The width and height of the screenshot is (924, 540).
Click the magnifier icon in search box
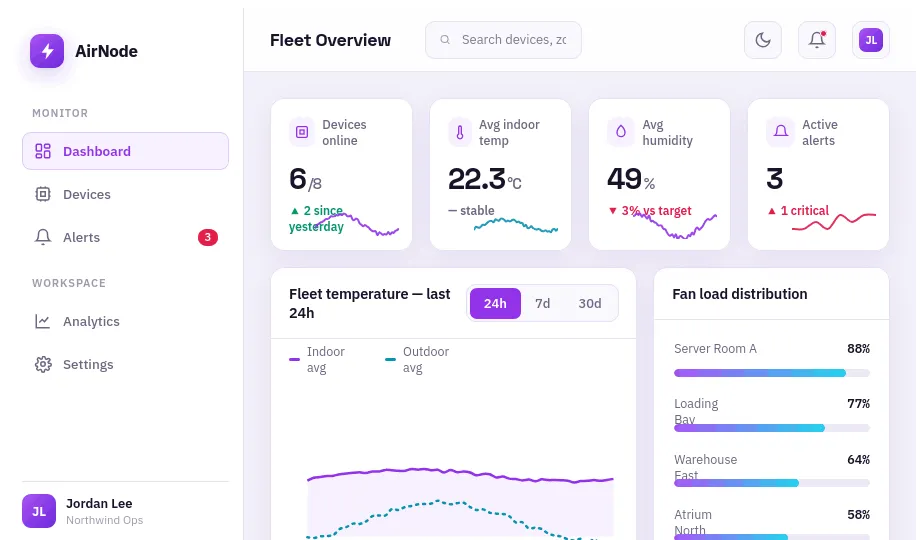[x=446, y=39]
